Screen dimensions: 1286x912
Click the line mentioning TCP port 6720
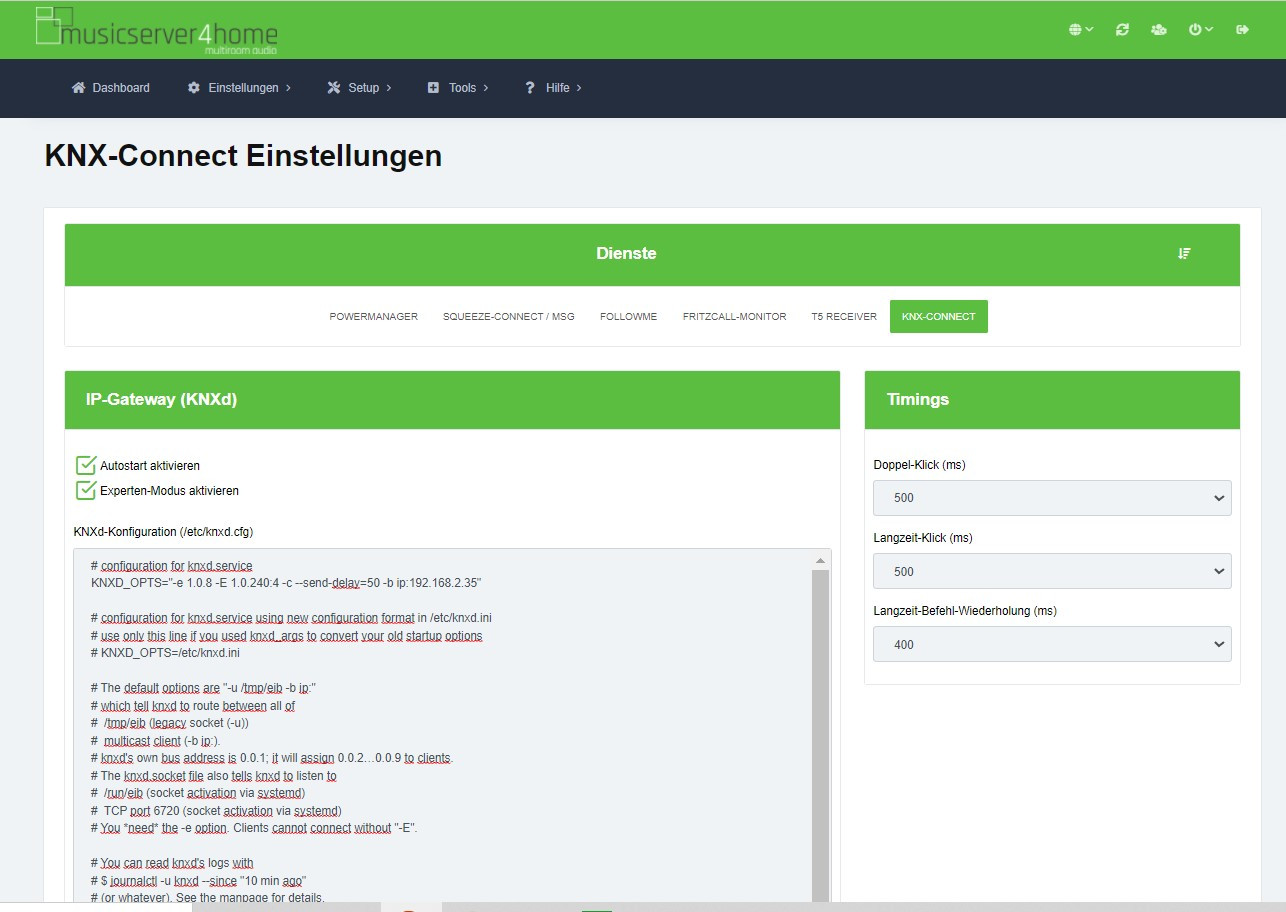(x=216, y=810)
